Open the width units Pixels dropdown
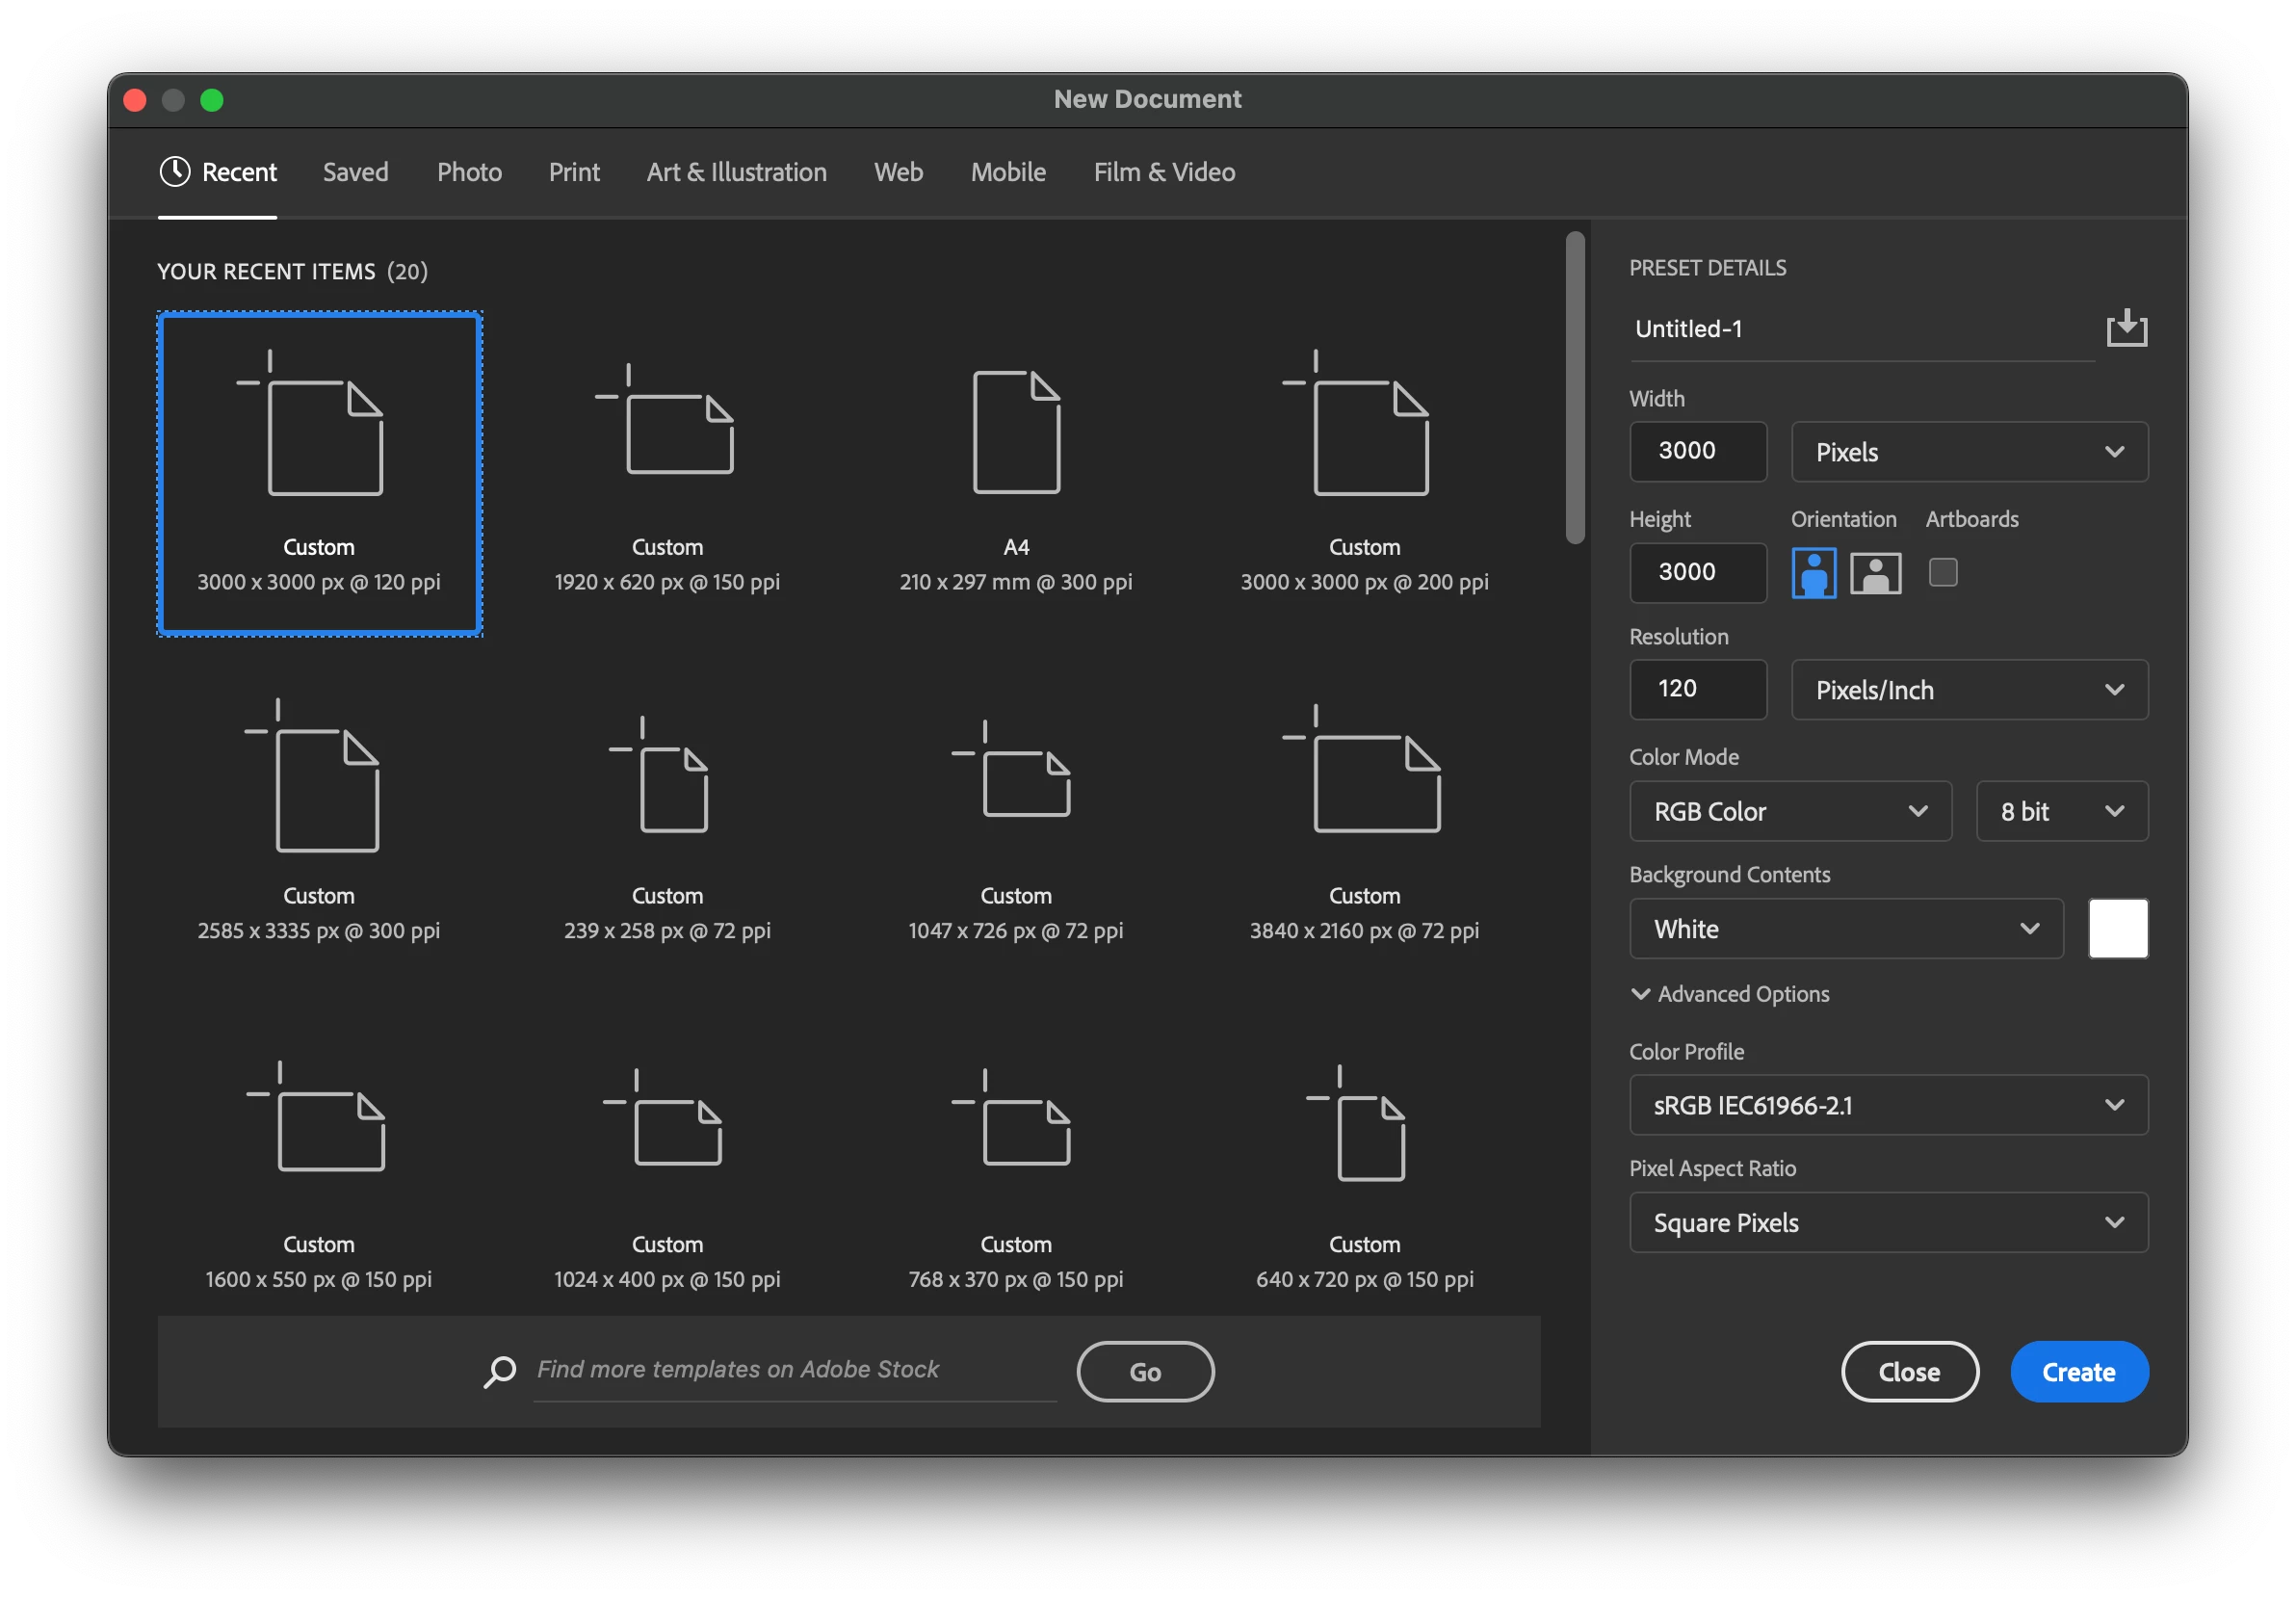The image size is (2296, 1599). point(1968,452)
